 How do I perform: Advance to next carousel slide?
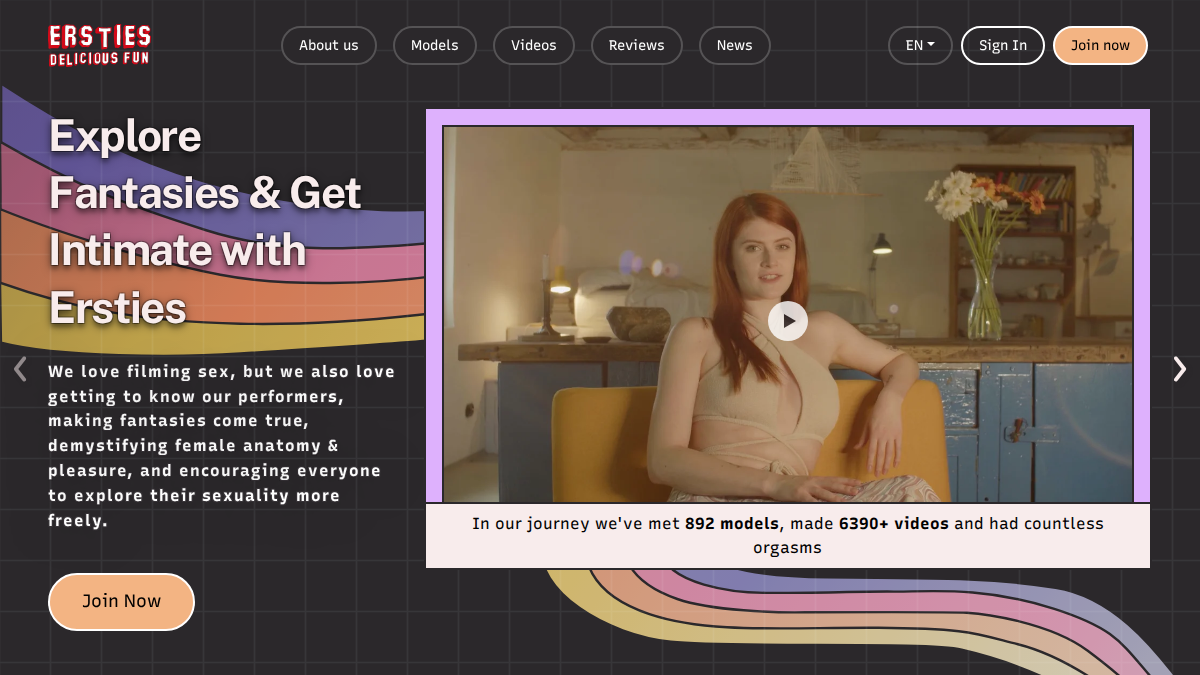click(x=1180, y=369)
